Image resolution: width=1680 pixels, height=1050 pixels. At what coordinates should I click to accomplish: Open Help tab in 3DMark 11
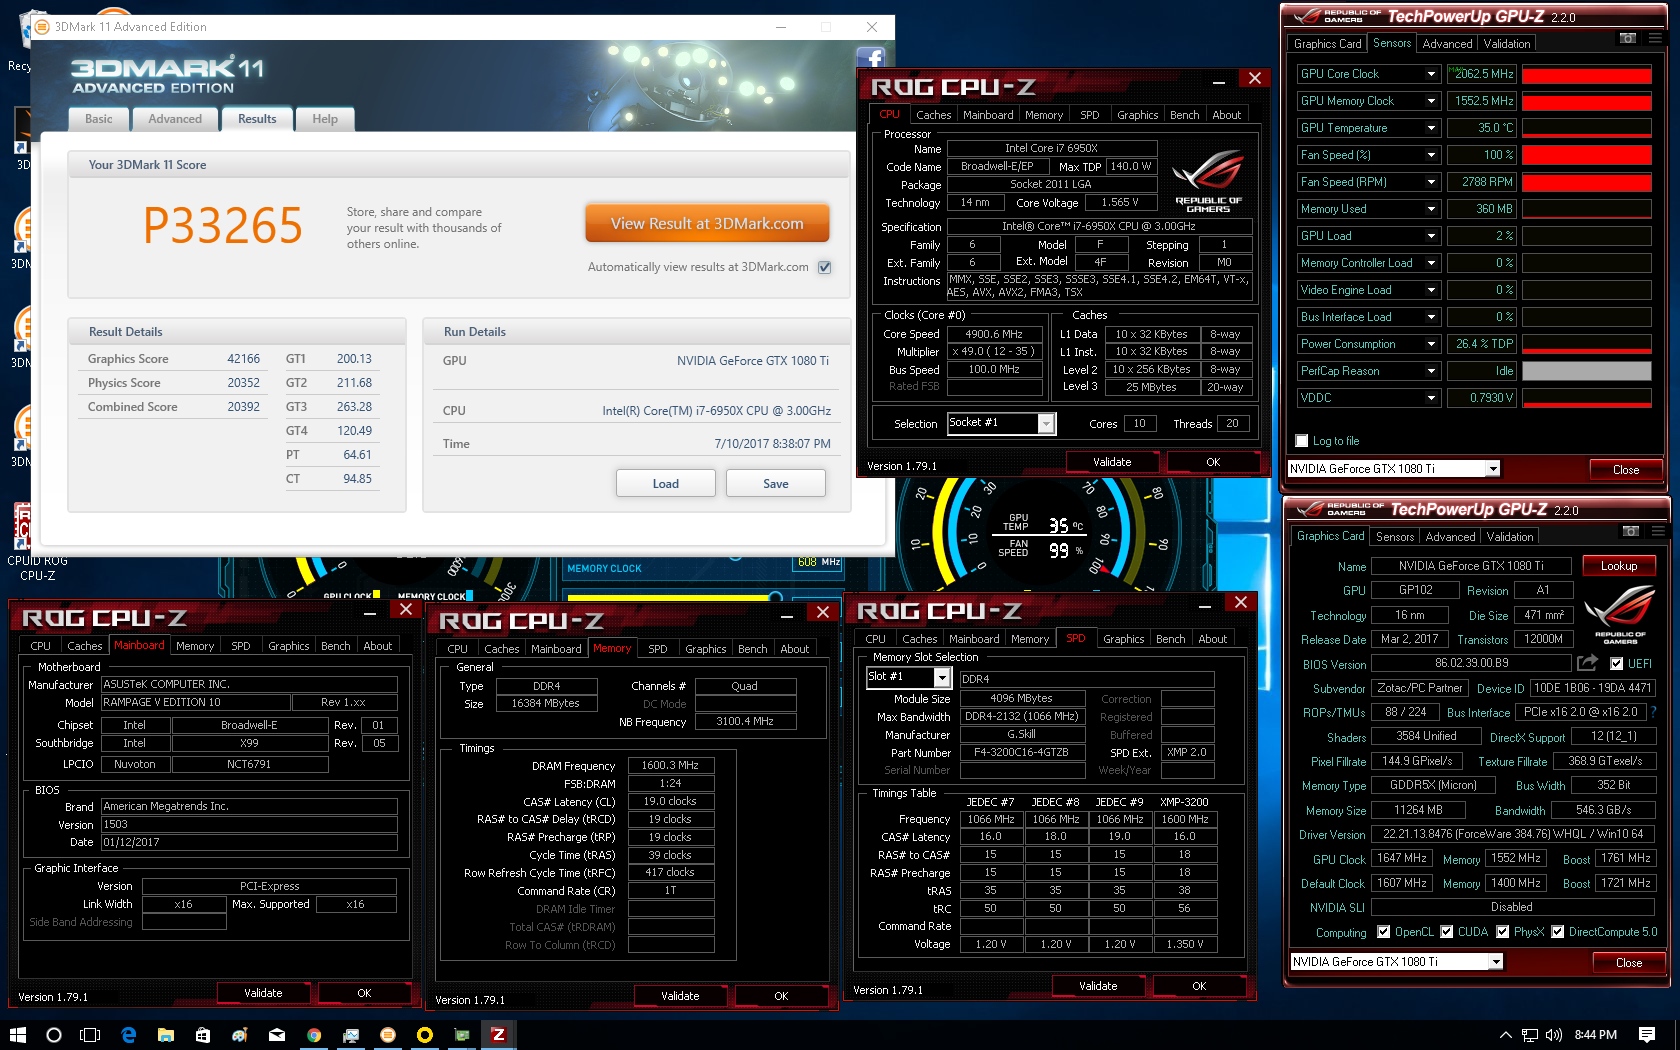(325, 119)
